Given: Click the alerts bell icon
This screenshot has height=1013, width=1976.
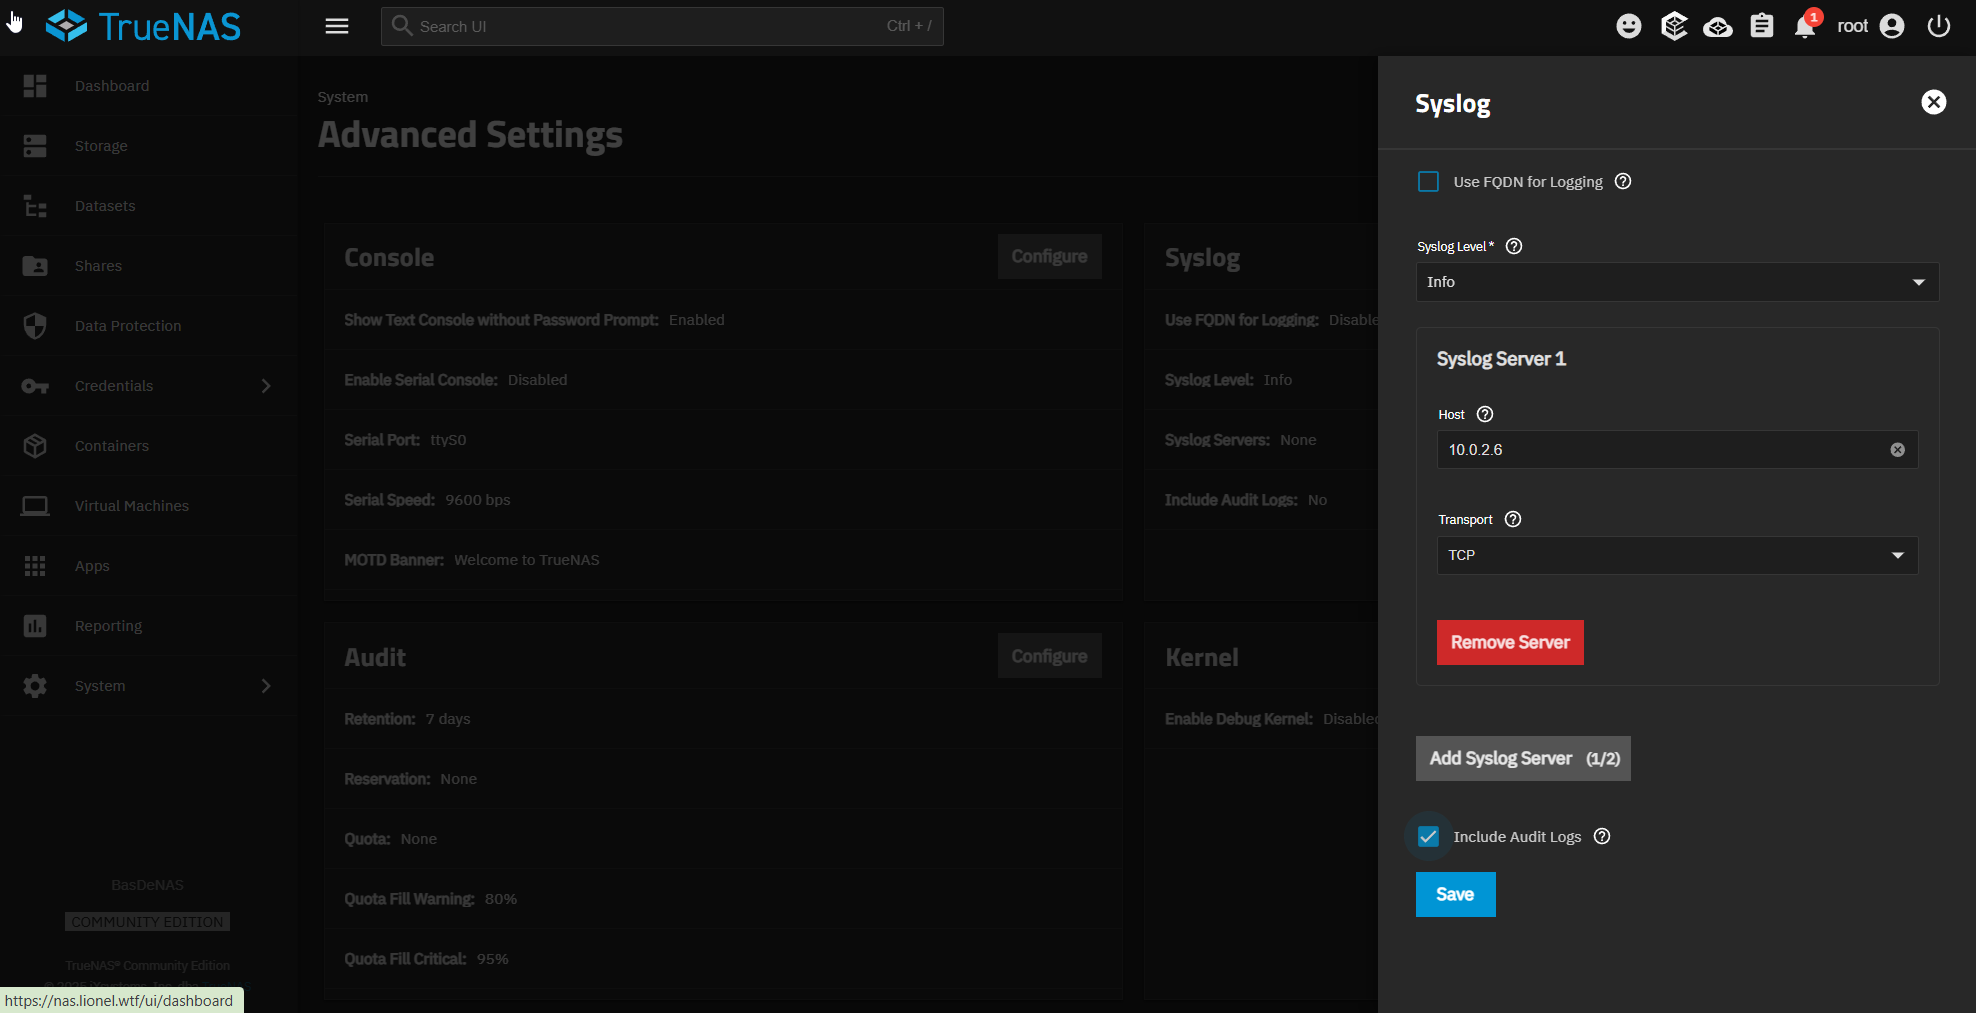Looking at the screenshot, I should coord(1805,27).
